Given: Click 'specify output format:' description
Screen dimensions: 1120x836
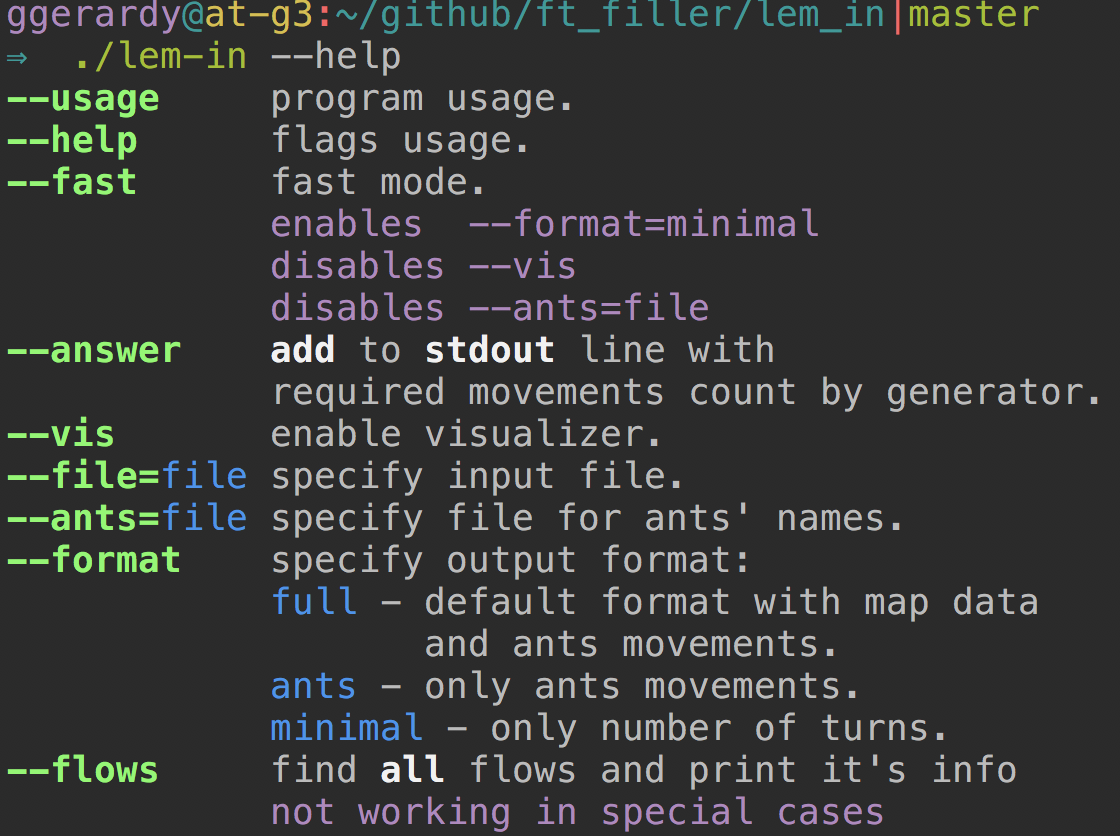Looking at the screenshot, I should [x=511, y=560].
